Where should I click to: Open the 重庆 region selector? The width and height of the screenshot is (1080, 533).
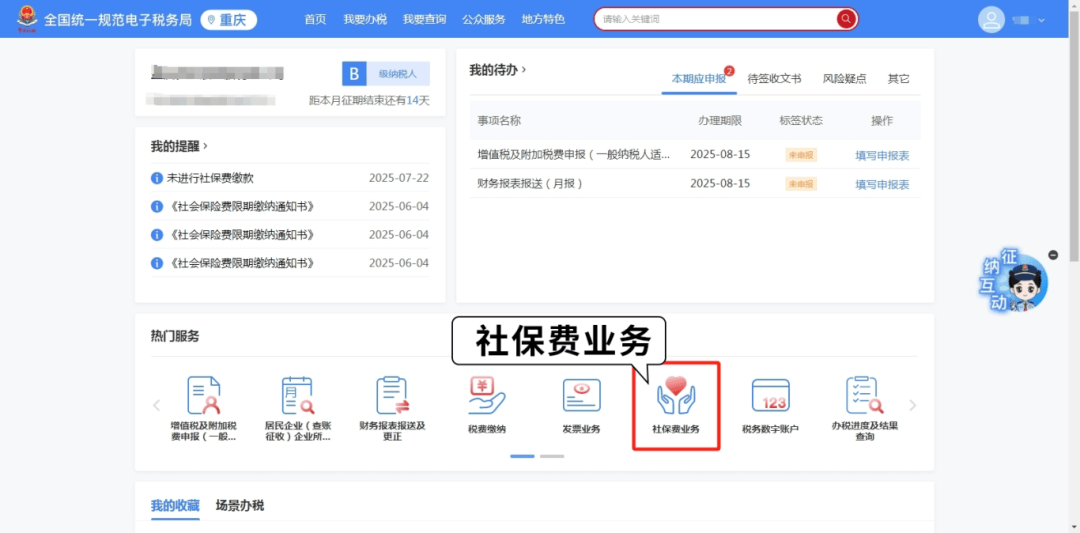[x=229, y=19]
